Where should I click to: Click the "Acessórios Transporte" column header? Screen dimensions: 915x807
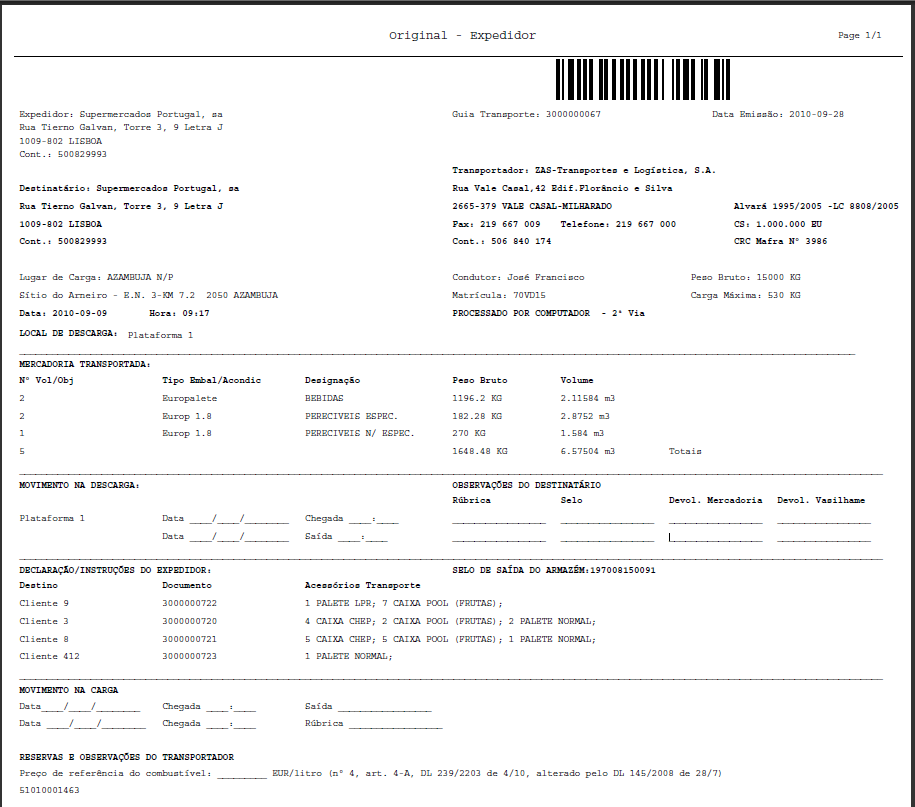pos(362,585)
